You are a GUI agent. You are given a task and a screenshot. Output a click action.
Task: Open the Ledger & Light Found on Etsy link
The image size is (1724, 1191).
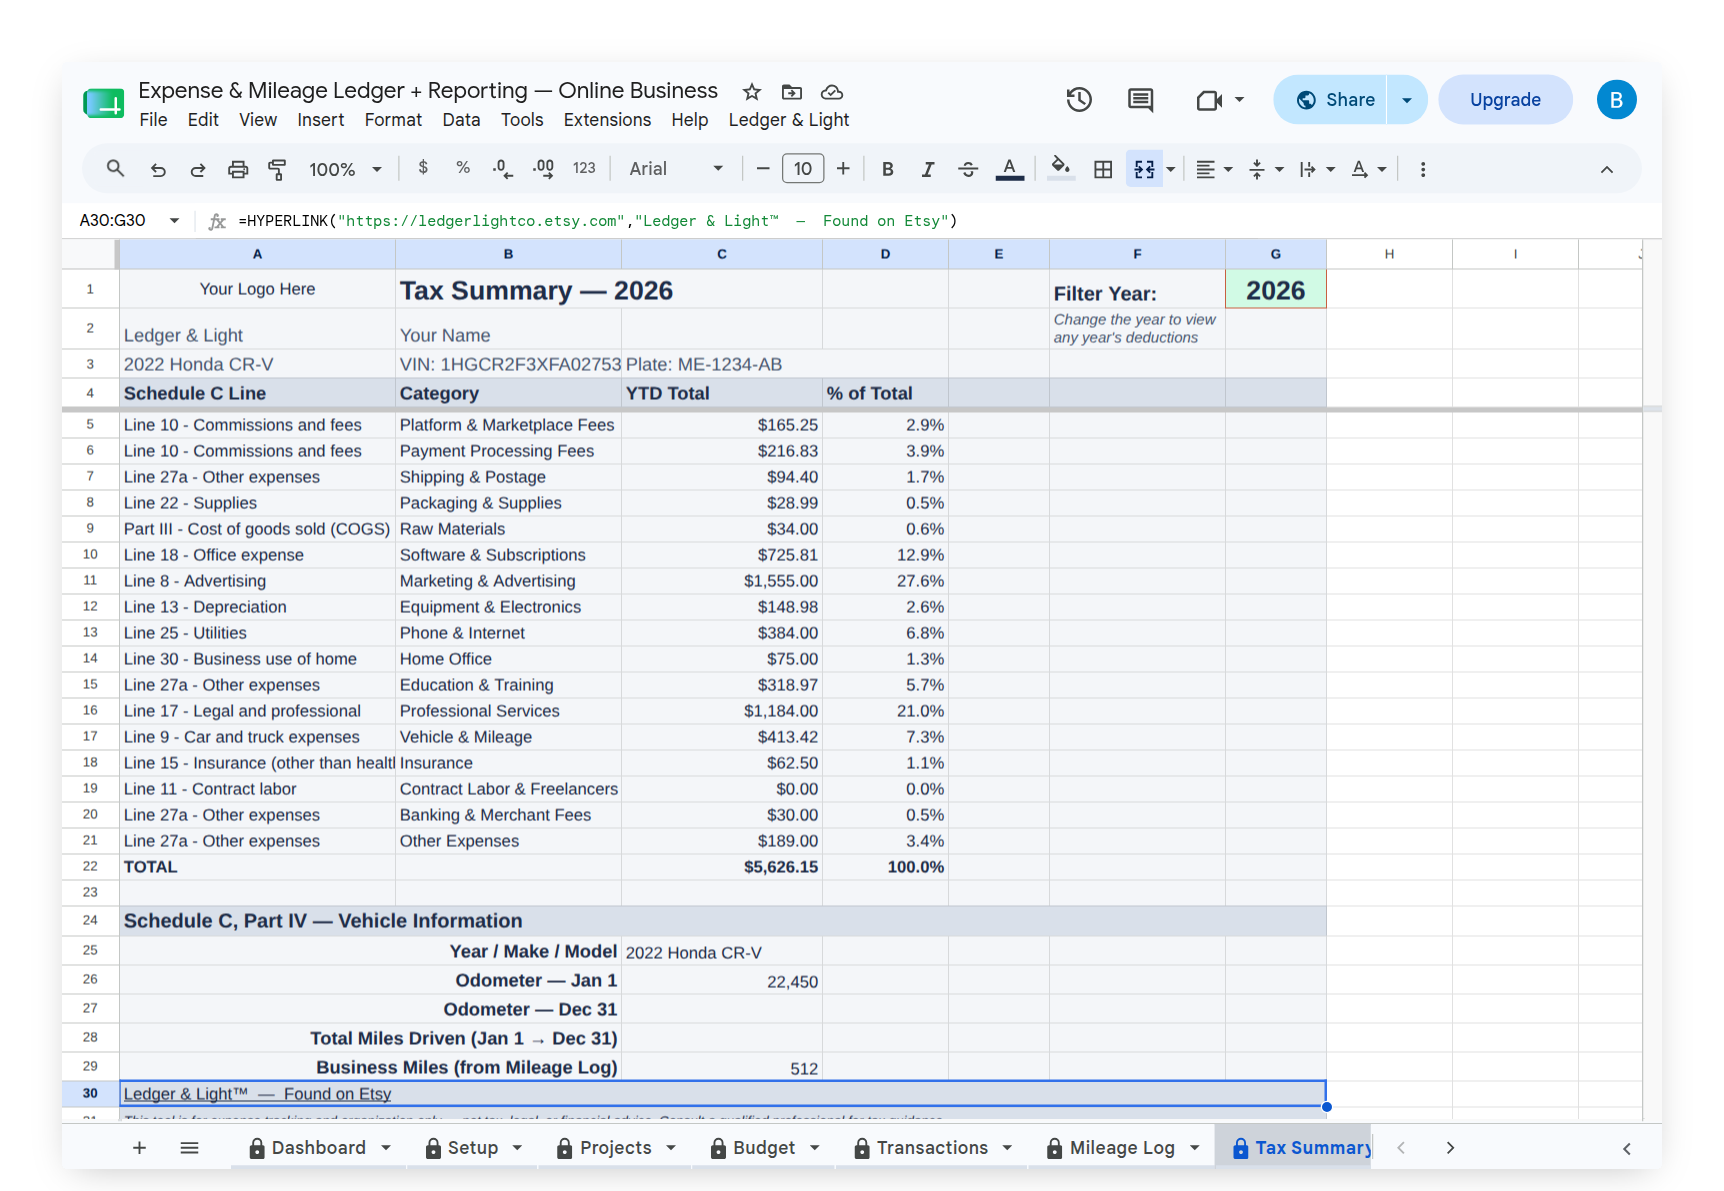click(257, 1094)
